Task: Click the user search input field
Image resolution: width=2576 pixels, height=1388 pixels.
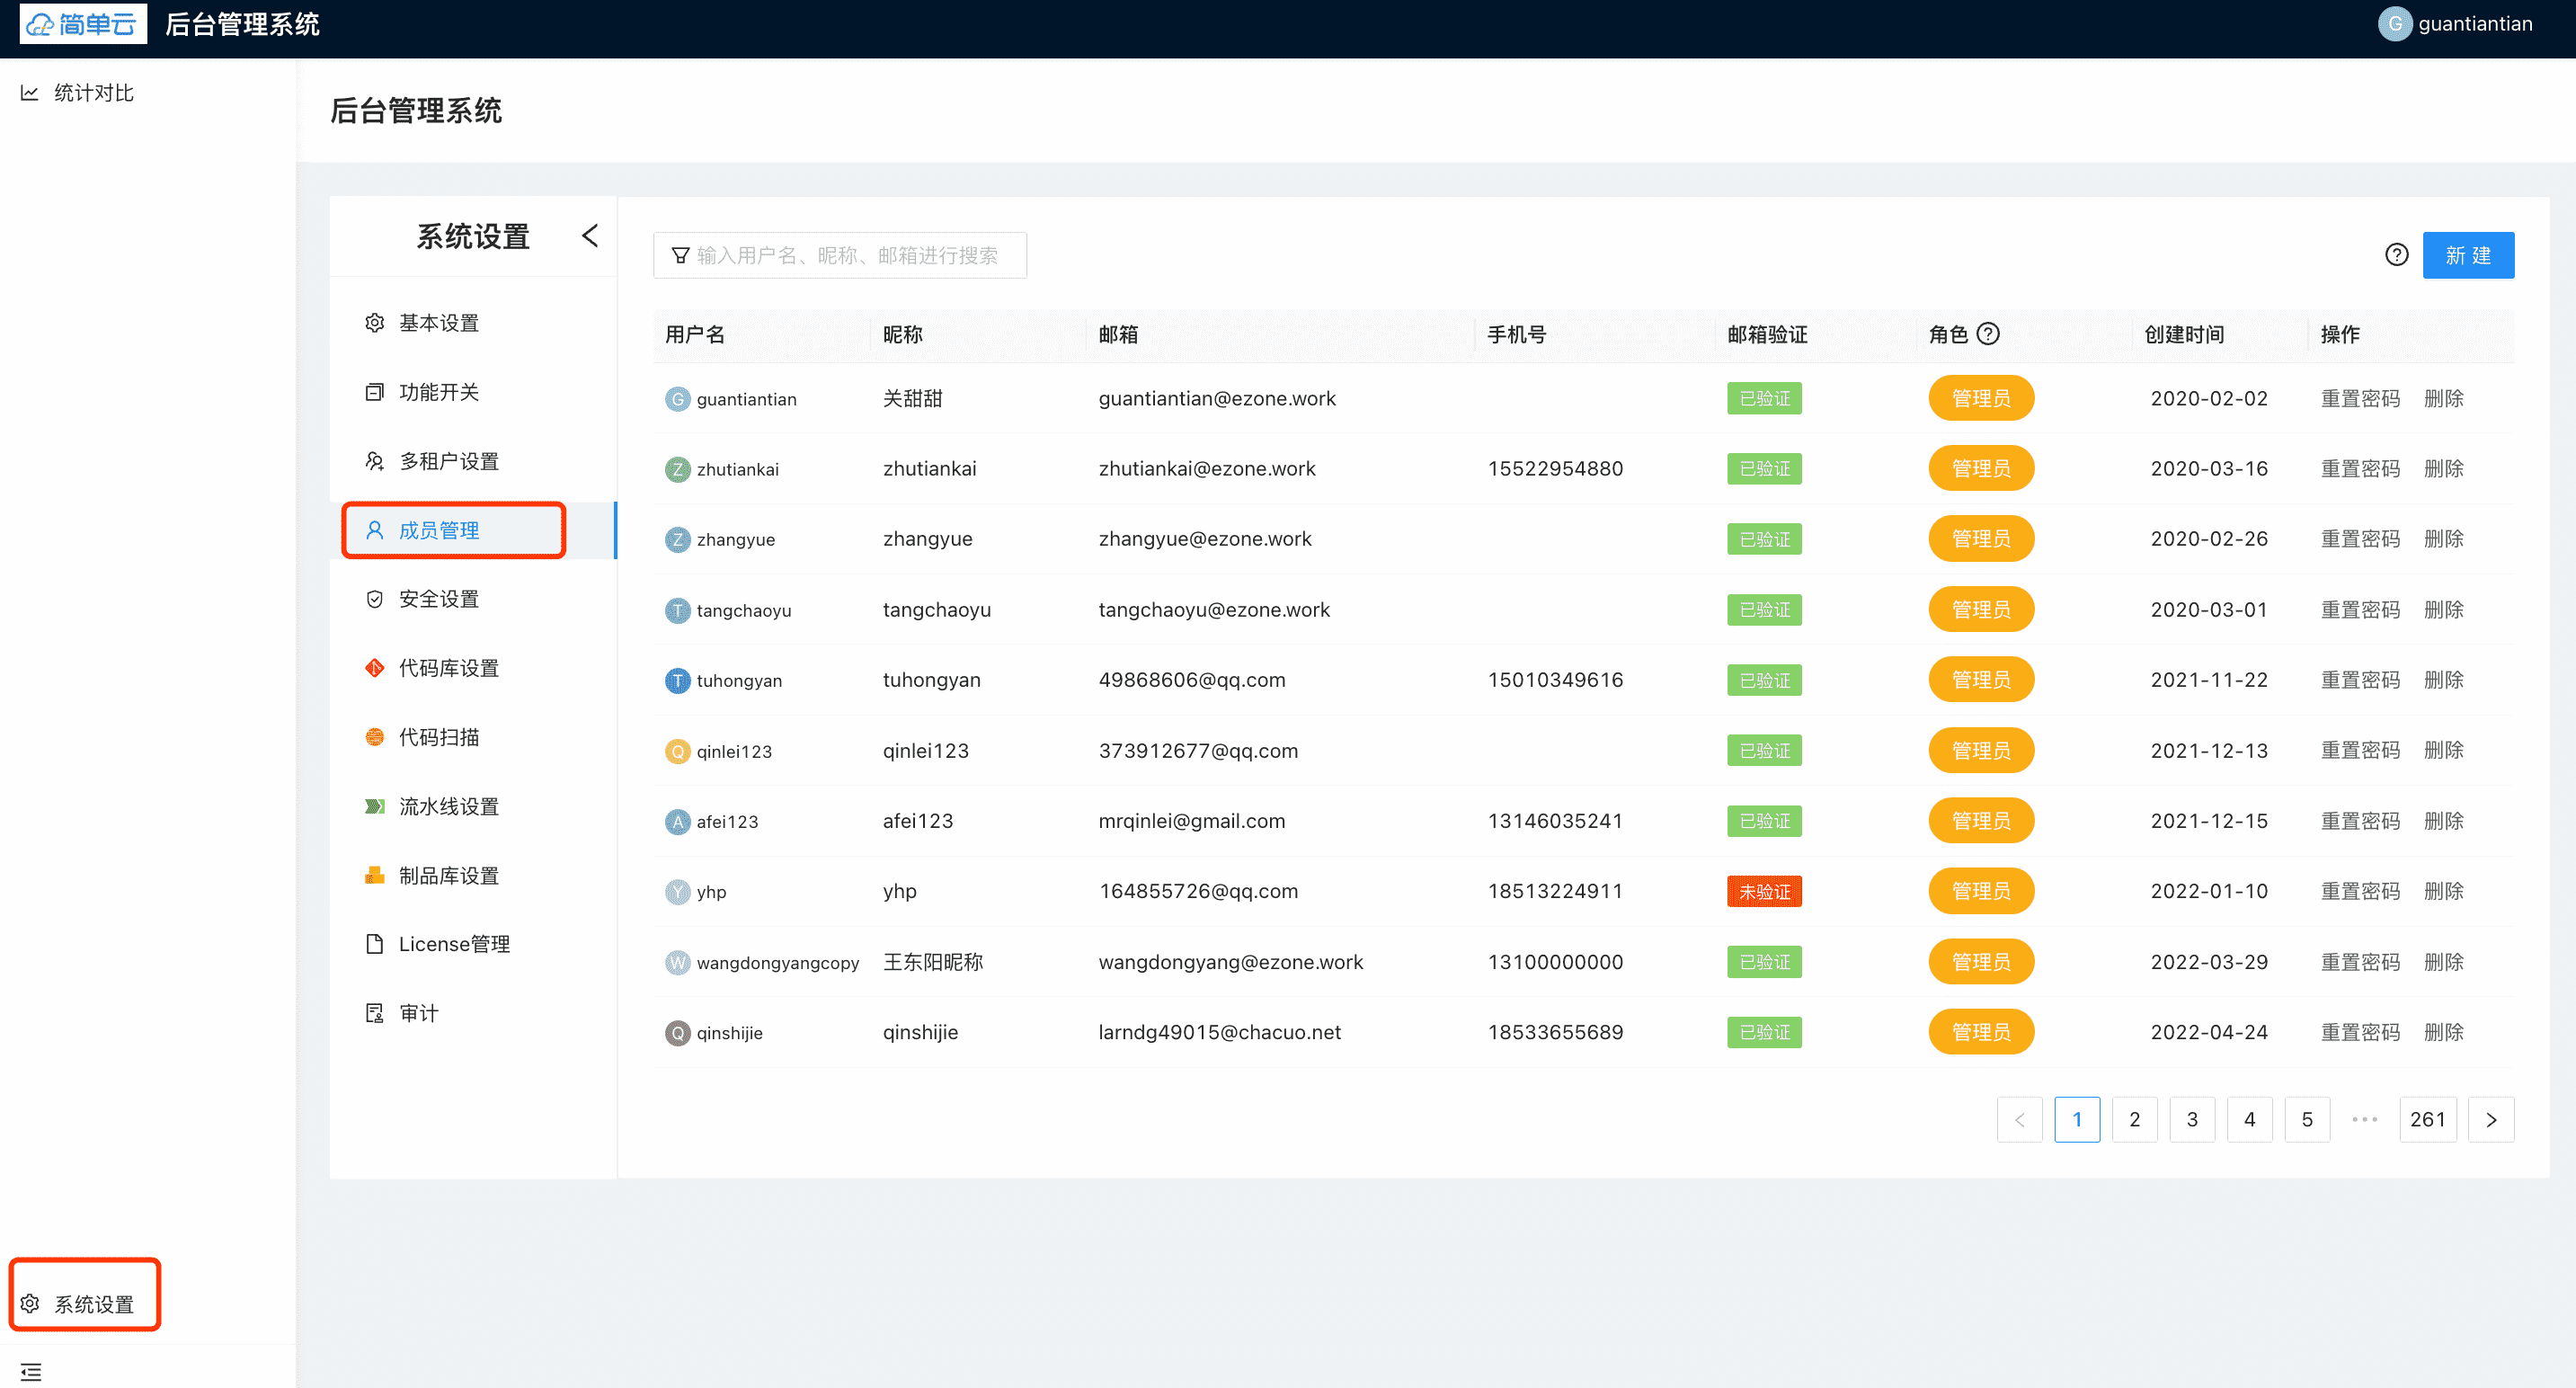Action: [850, 256]
